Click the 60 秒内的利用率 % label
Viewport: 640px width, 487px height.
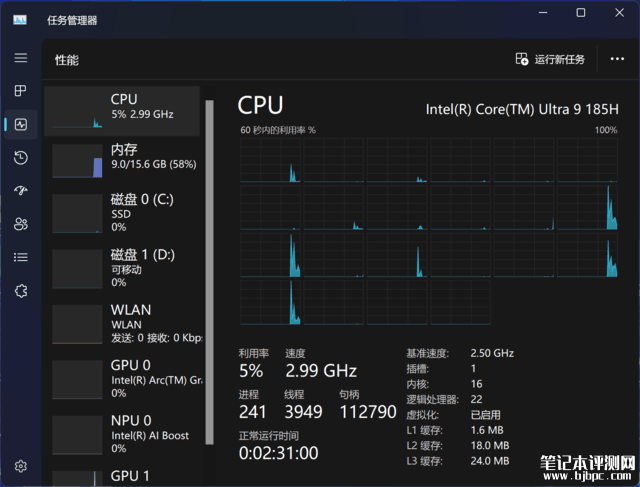pyautogui.click(x=278, y=130)
